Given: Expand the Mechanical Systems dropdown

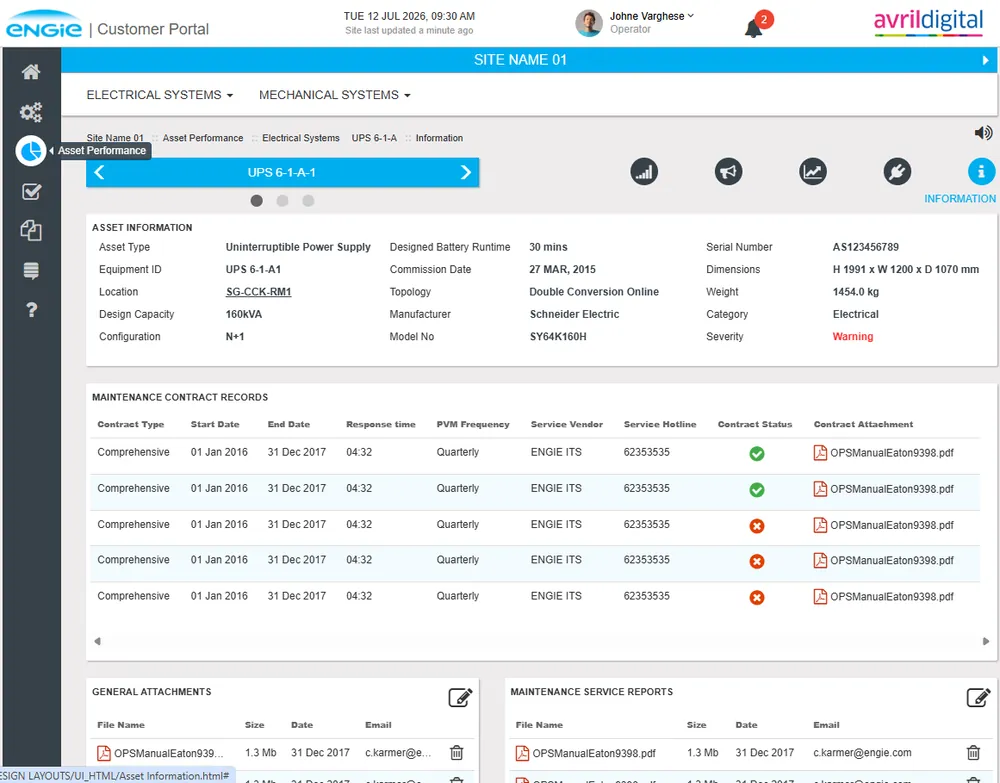Looking at the screenshot, I should tap(334, 95).
